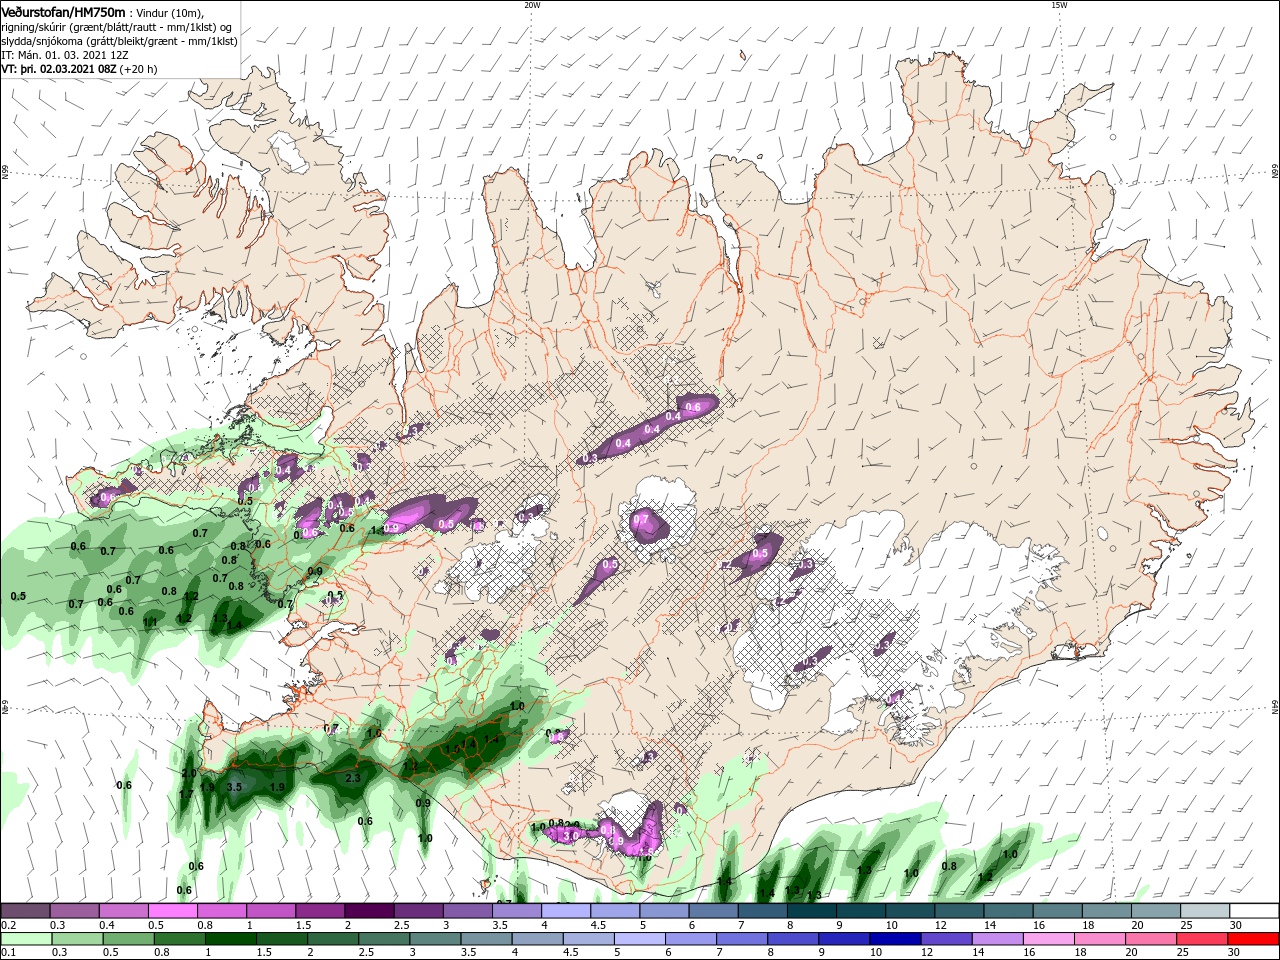Select the upper legend pink swatch between 0.5 and 0.8
Image resolution: width=1280 pixels, height=960 pixels.
172,911
